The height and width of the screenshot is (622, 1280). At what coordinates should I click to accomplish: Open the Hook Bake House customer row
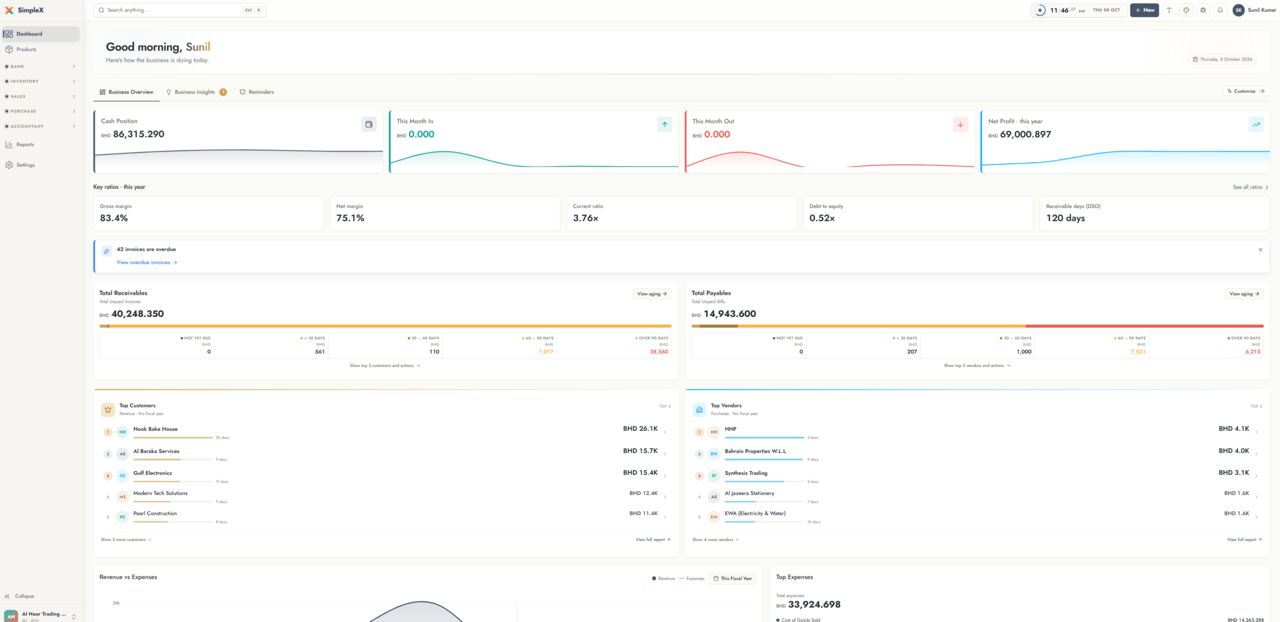click(x=387, y=432)
